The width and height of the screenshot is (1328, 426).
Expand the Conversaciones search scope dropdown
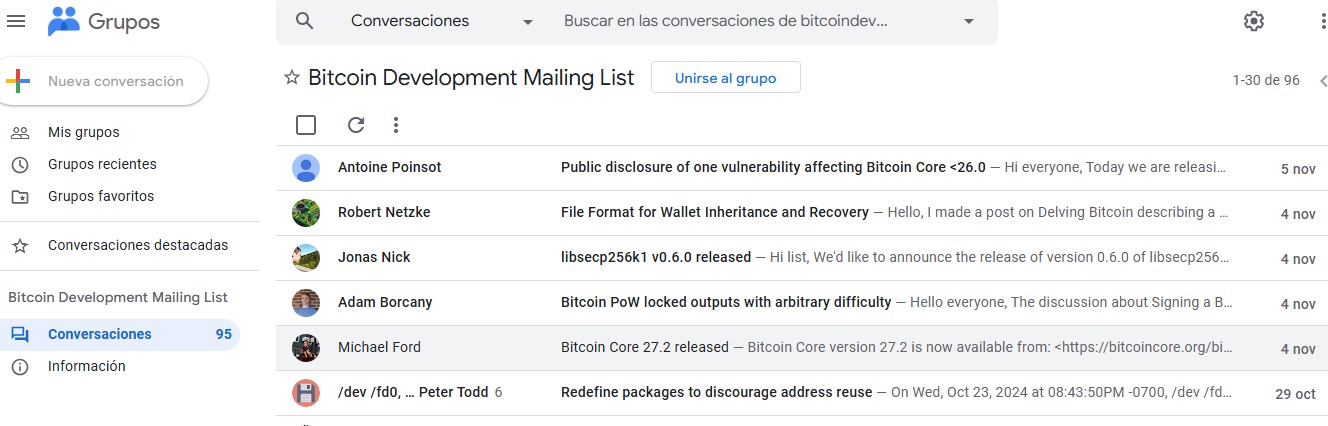(x=528, y=21)
